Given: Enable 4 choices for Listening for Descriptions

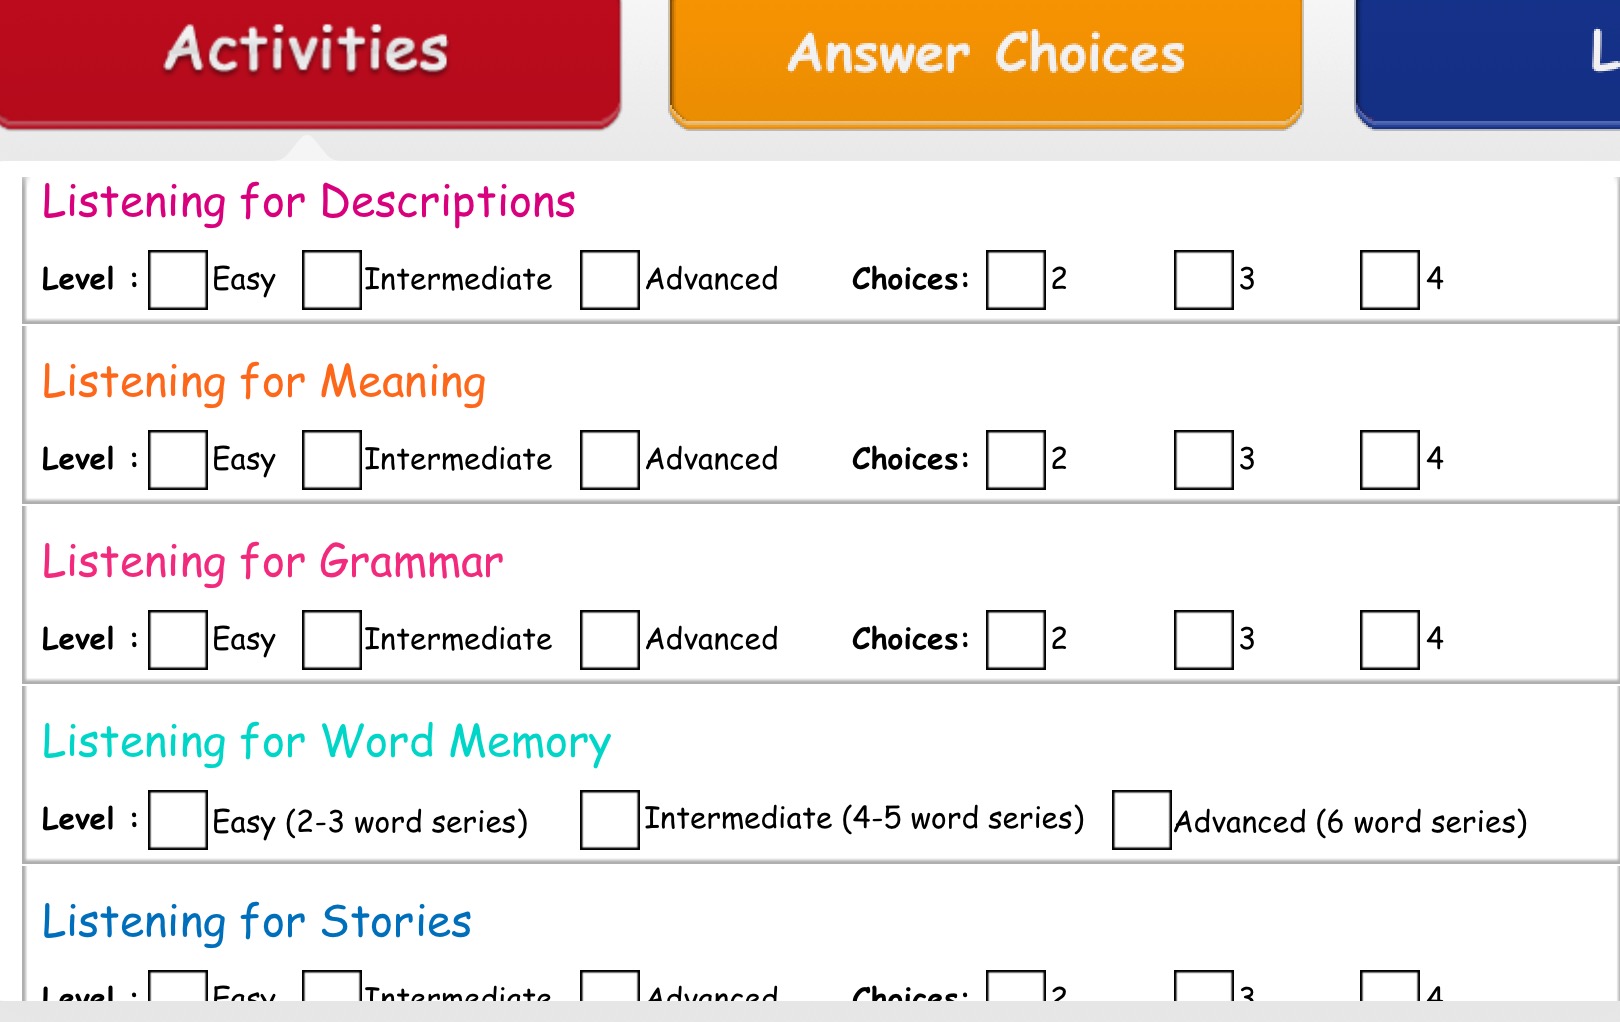Looking at the screenshot, I should pyautogui.click(x=1390, y=280).
